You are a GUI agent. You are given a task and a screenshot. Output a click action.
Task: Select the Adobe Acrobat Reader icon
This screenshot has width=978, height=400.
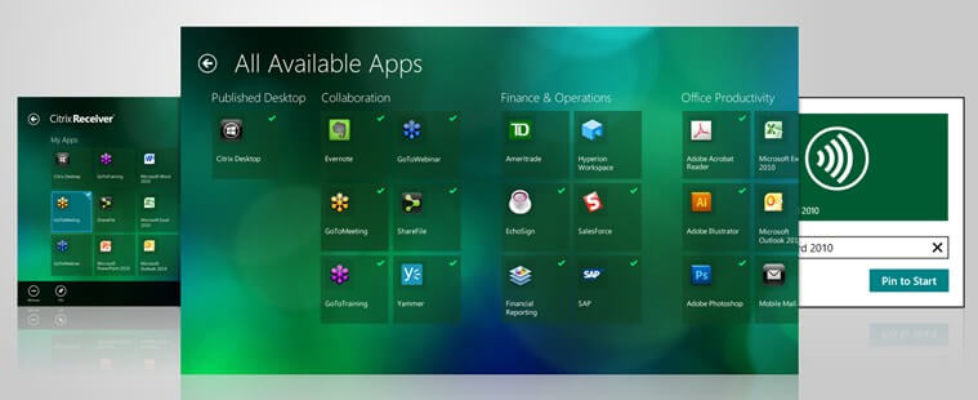(x=701, y=130)
